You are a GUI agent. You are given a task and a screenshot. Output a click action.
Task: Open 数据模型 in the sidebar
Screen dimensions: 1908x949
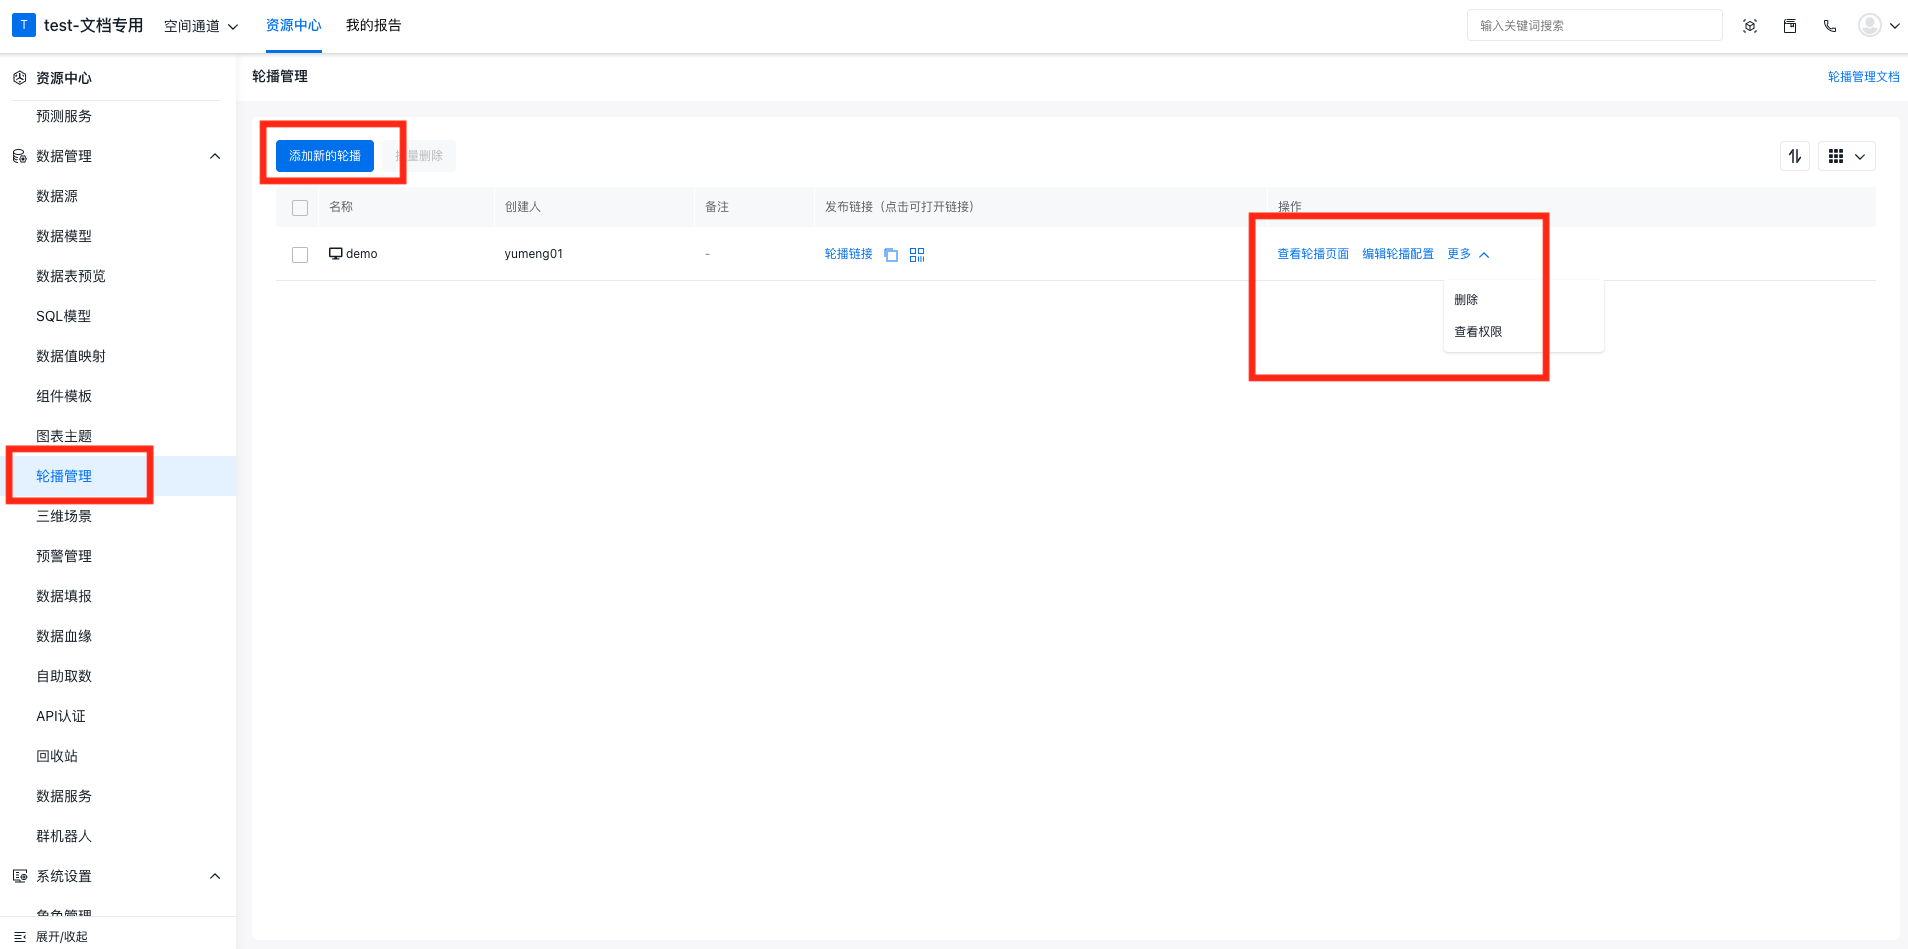tap(64, 236)
